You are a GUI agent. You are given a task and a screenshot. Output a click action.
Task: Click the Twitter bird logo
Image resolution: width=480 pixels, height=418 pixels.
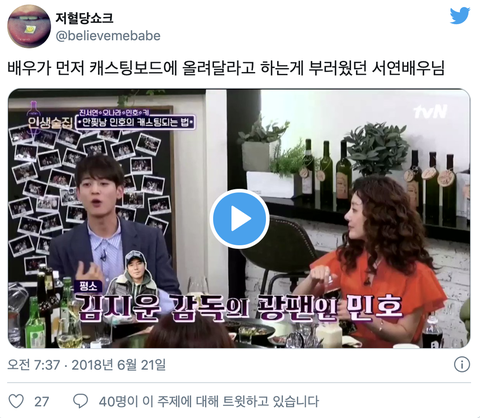pyautogui.click(x=460, y=16)
